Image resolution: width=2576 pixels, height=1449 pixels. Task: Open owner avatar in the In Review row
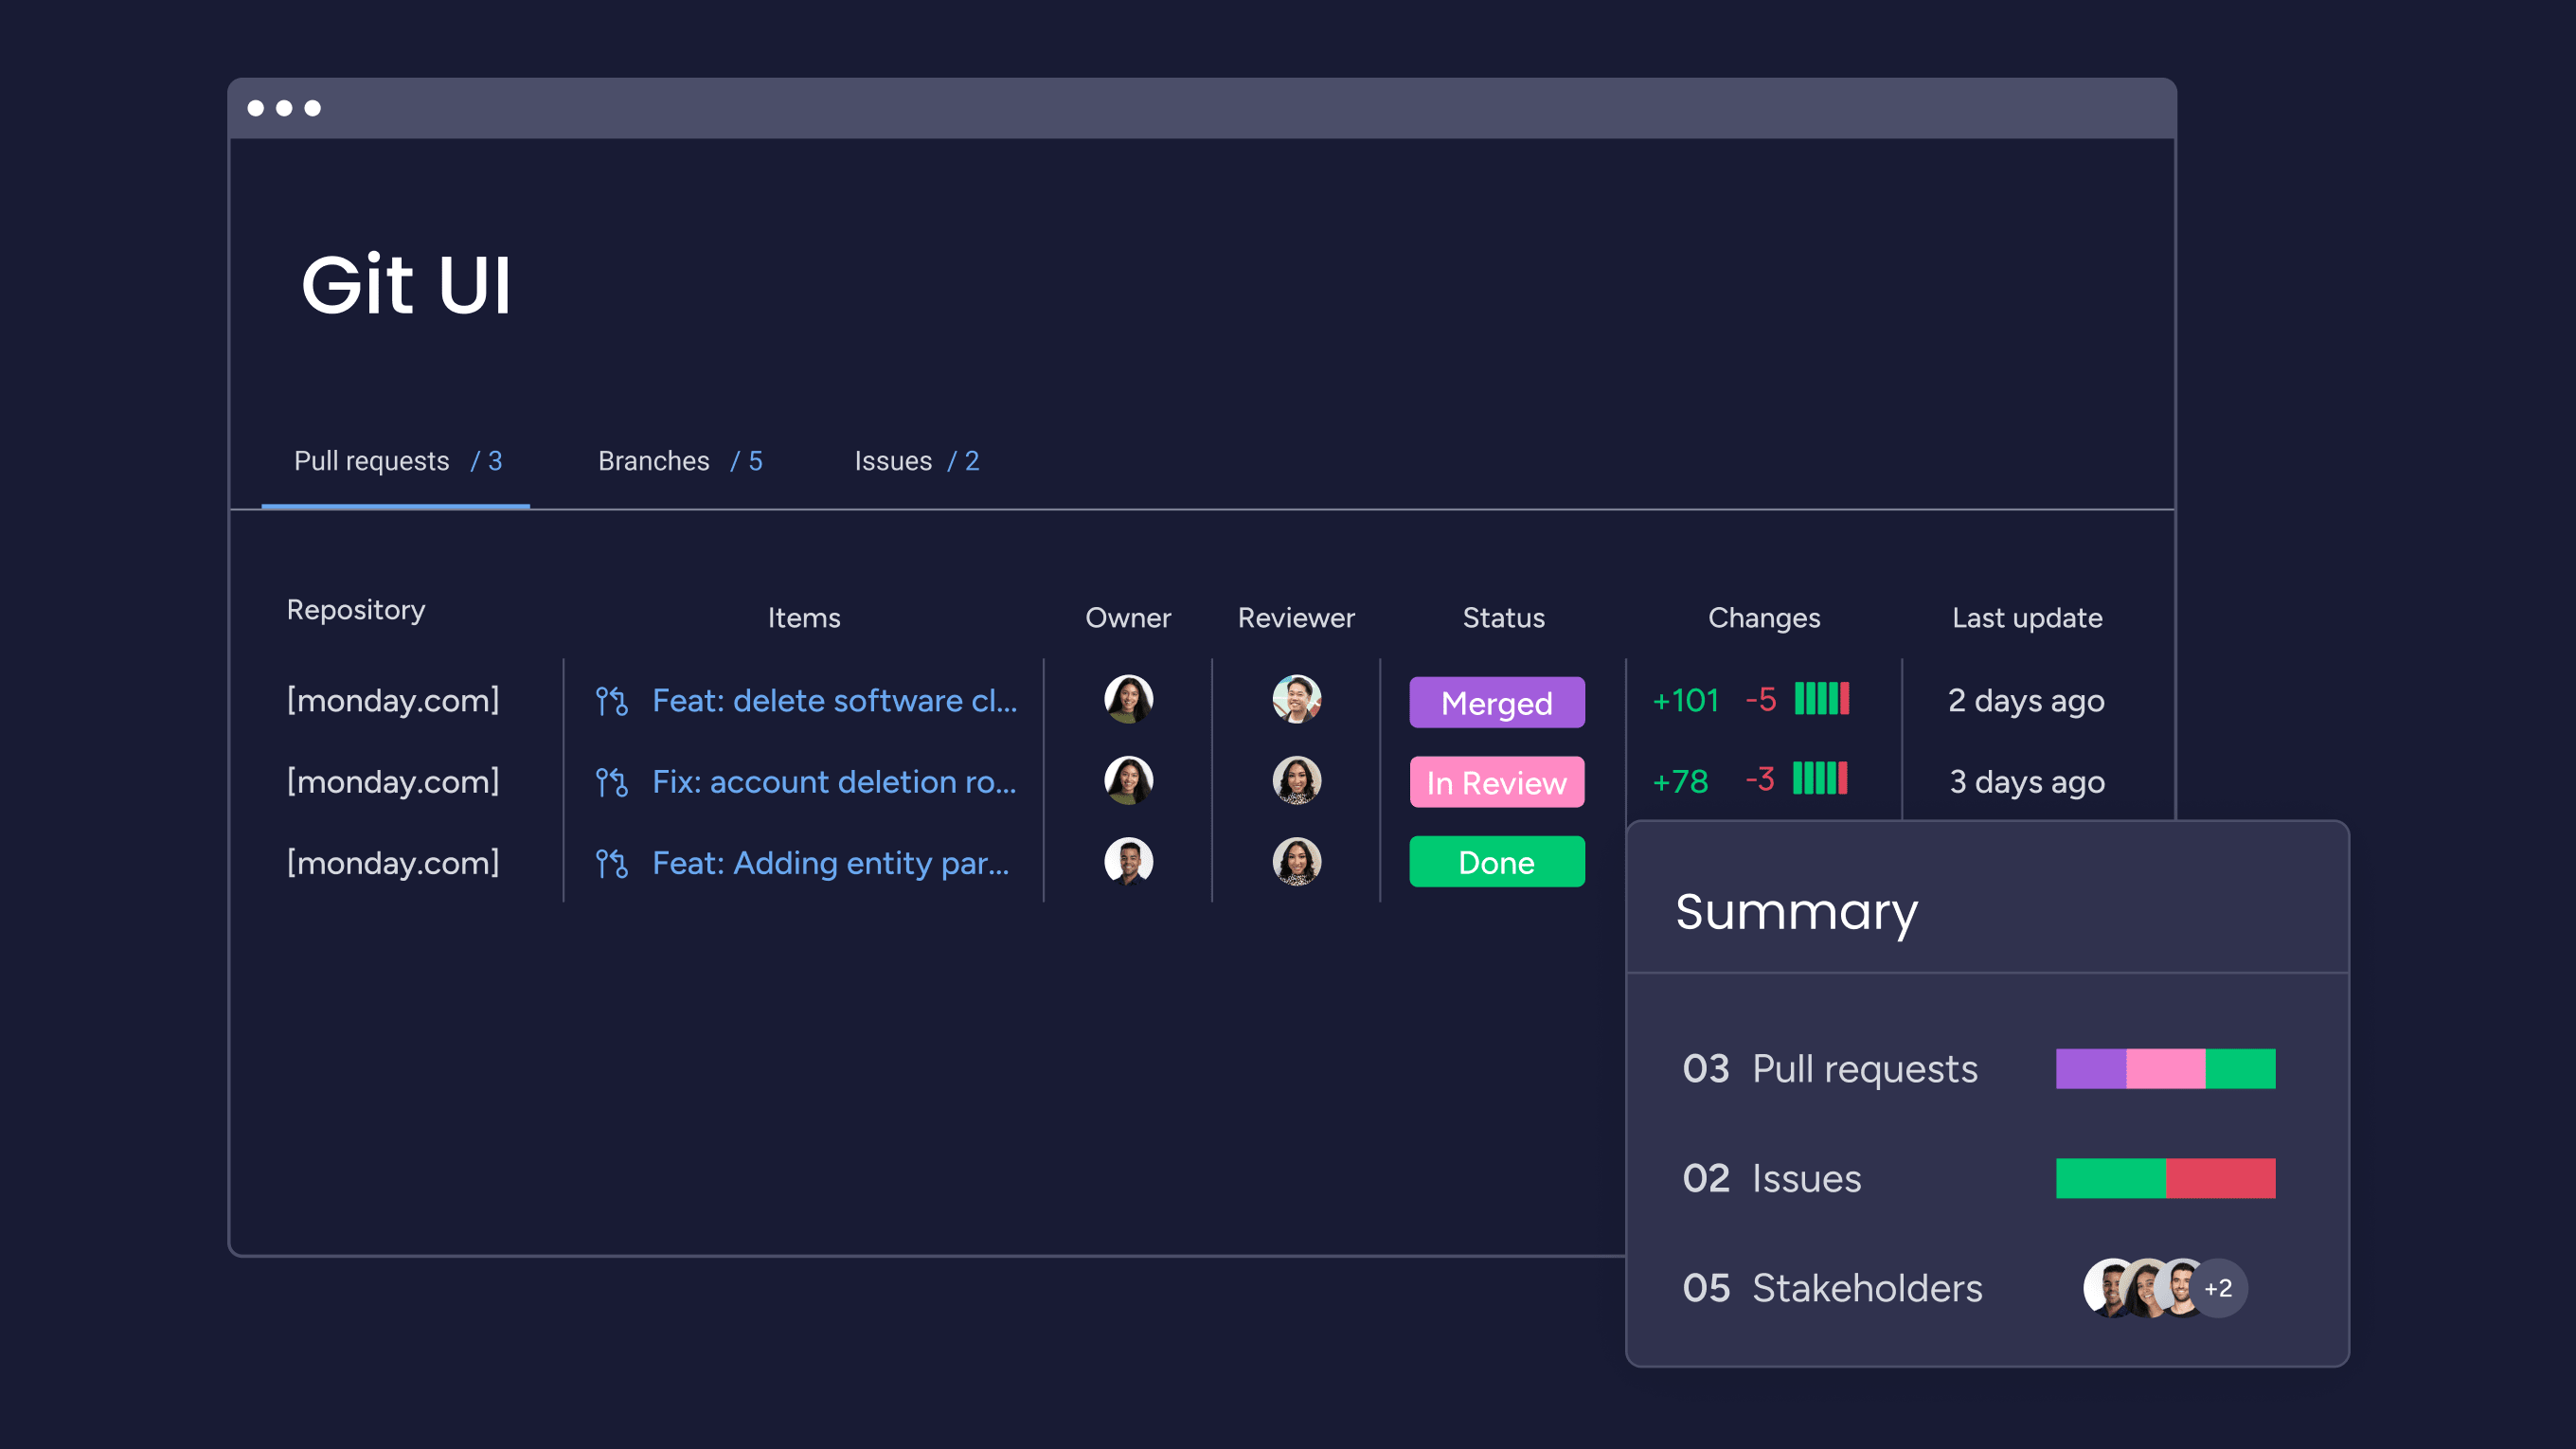coord(1128,780)
